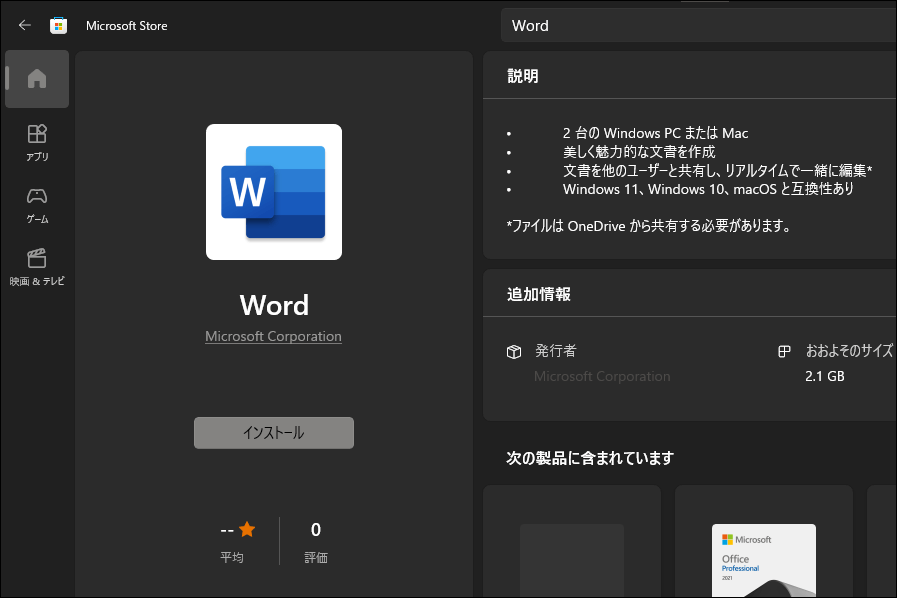Click the インストール button

274,433
